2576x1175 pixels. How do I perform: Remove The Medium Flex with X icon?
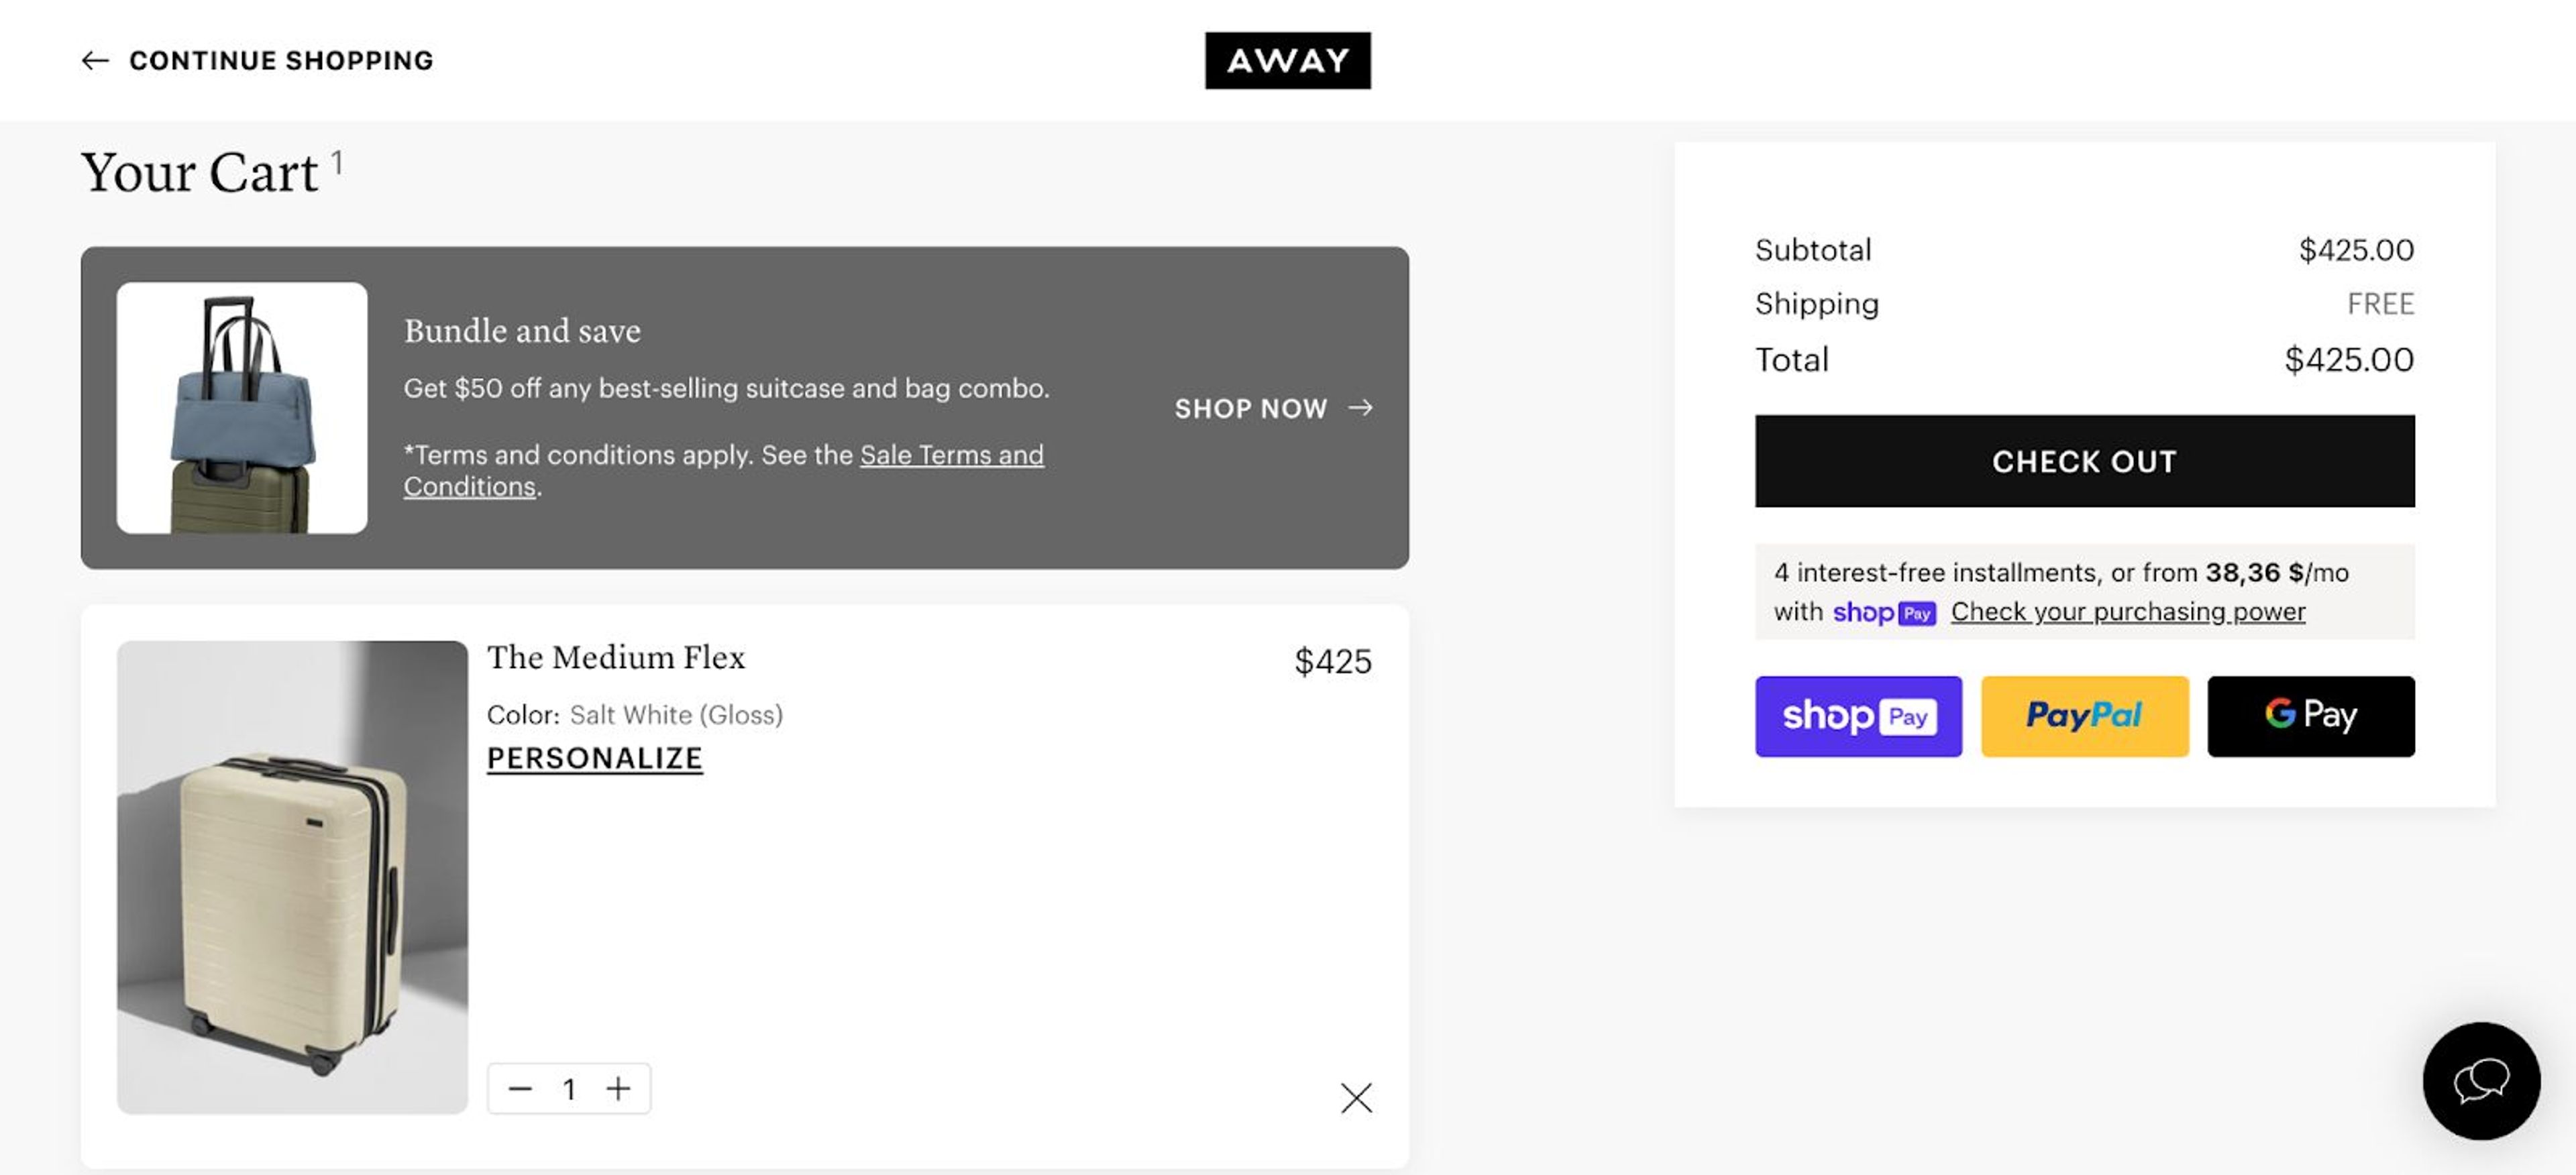point(1356,1098)
